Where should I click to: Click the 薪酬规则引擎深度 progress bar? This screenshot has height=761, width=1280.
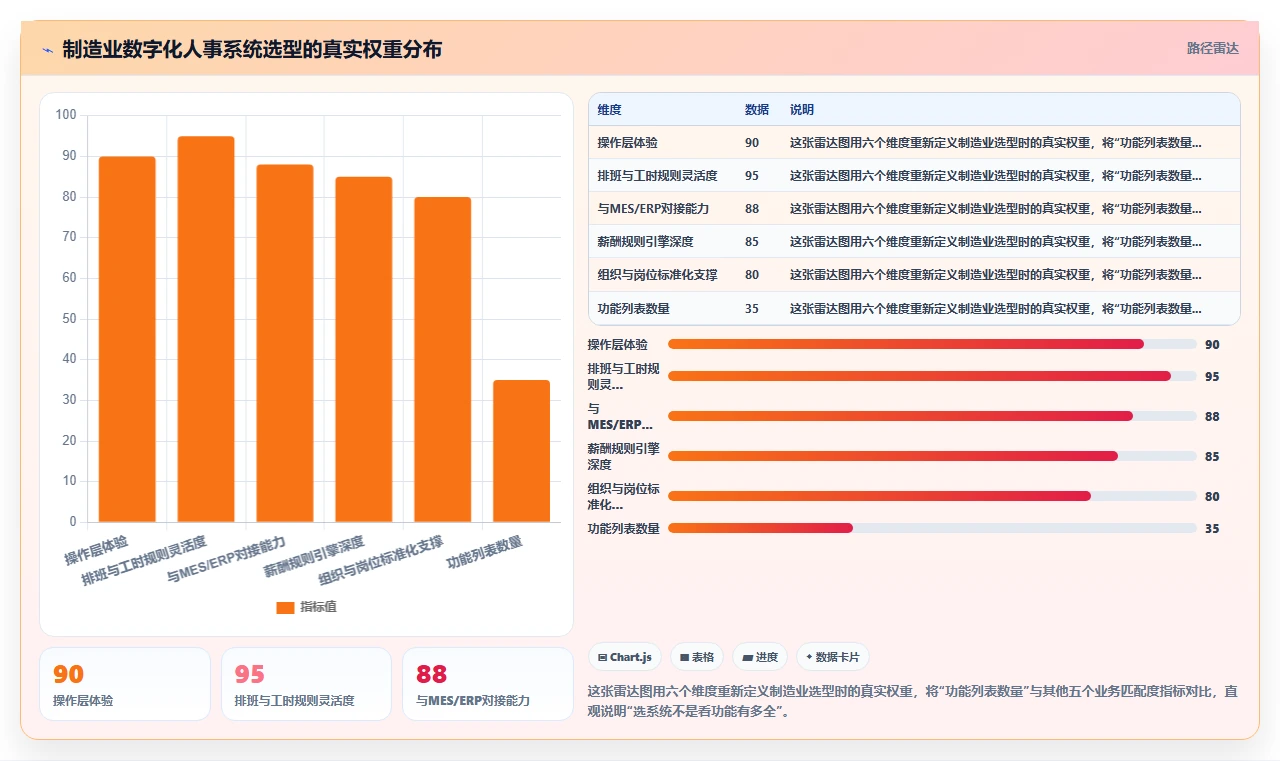[x=932, y=456]
